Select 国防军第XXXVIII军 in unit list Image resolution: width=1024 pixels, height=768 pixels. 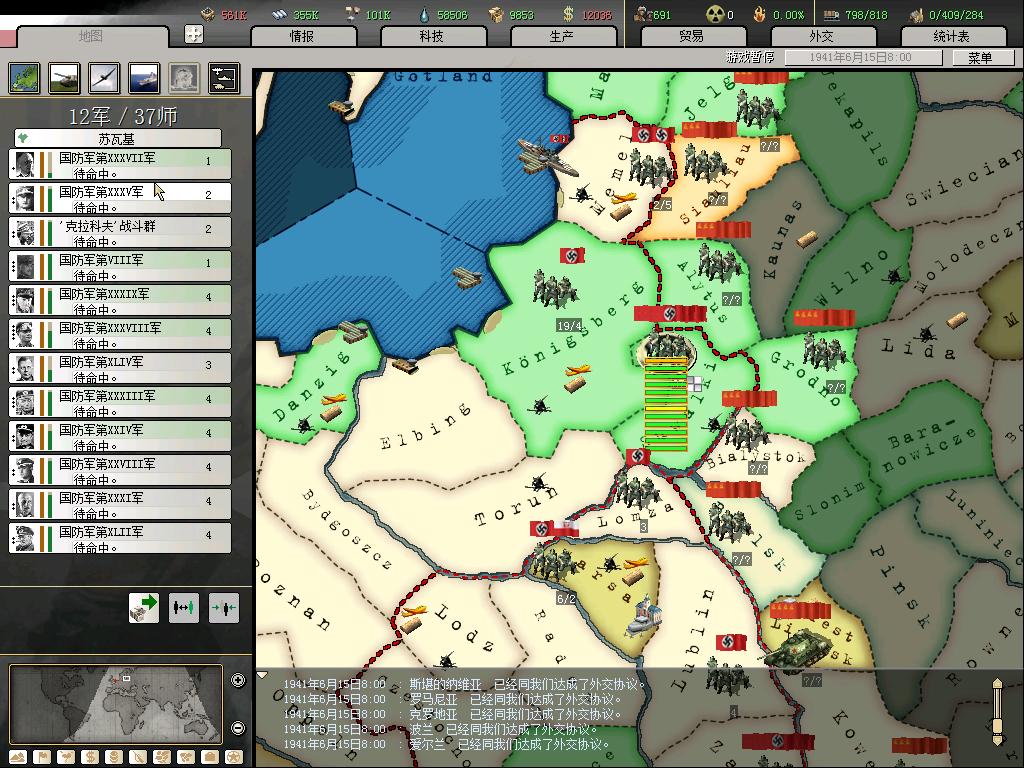(x=120, y=334)
